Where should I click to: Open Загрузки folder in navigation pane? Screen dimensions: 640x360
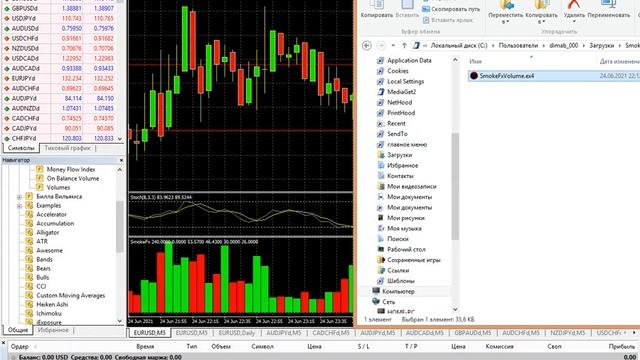coord(399,155)
